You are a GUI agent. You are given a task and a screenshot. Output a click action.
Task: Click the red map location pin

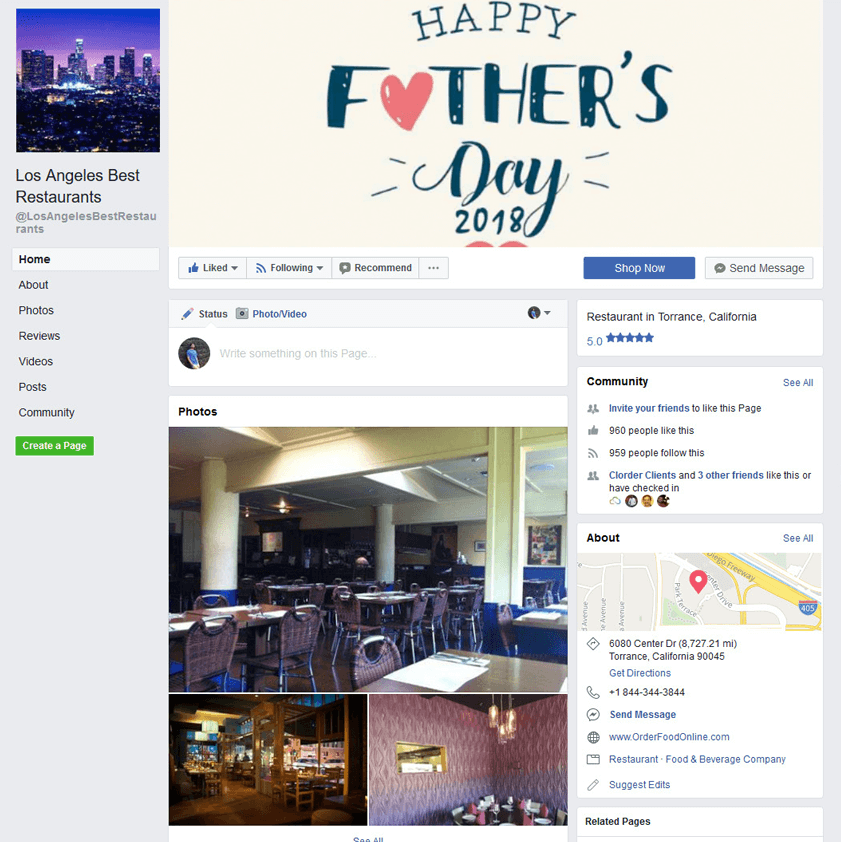[698, 582]
